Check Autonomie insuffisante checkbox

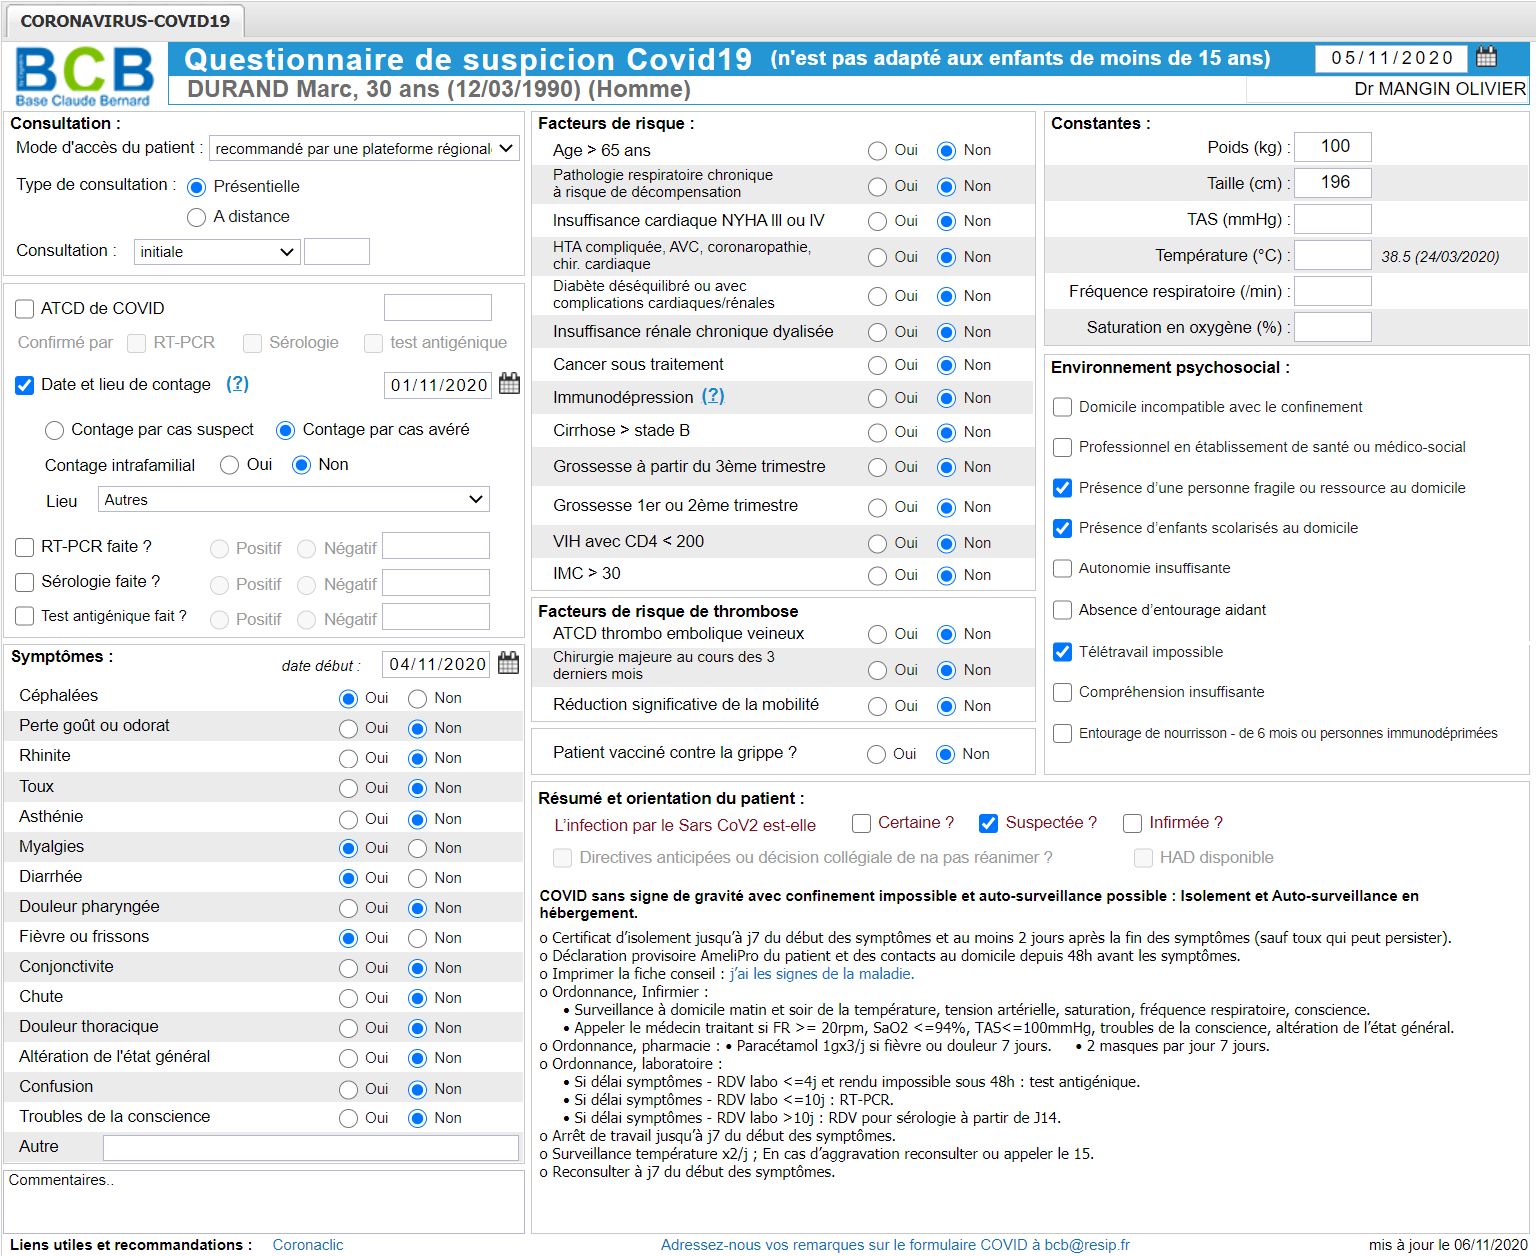coord(1062,568)
